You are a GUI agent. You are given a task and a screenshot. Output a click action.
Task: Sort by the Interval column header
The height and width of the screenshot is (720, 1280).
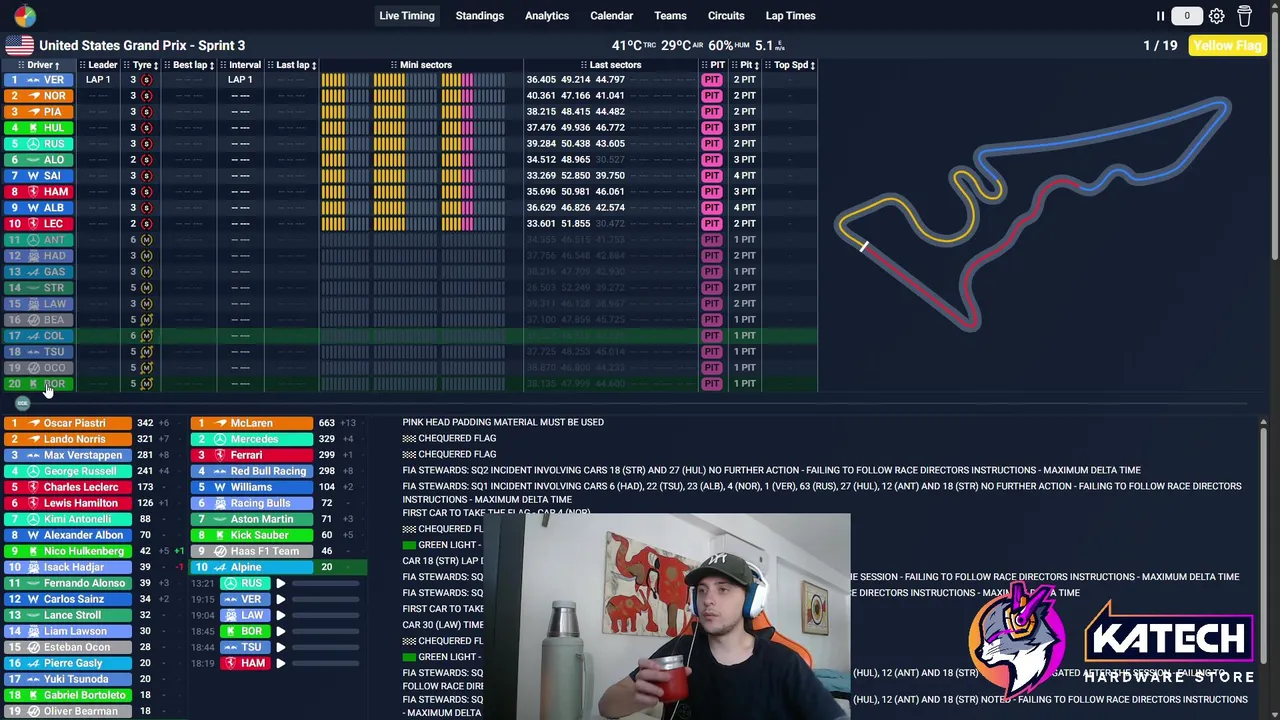(x=240, y=65)
